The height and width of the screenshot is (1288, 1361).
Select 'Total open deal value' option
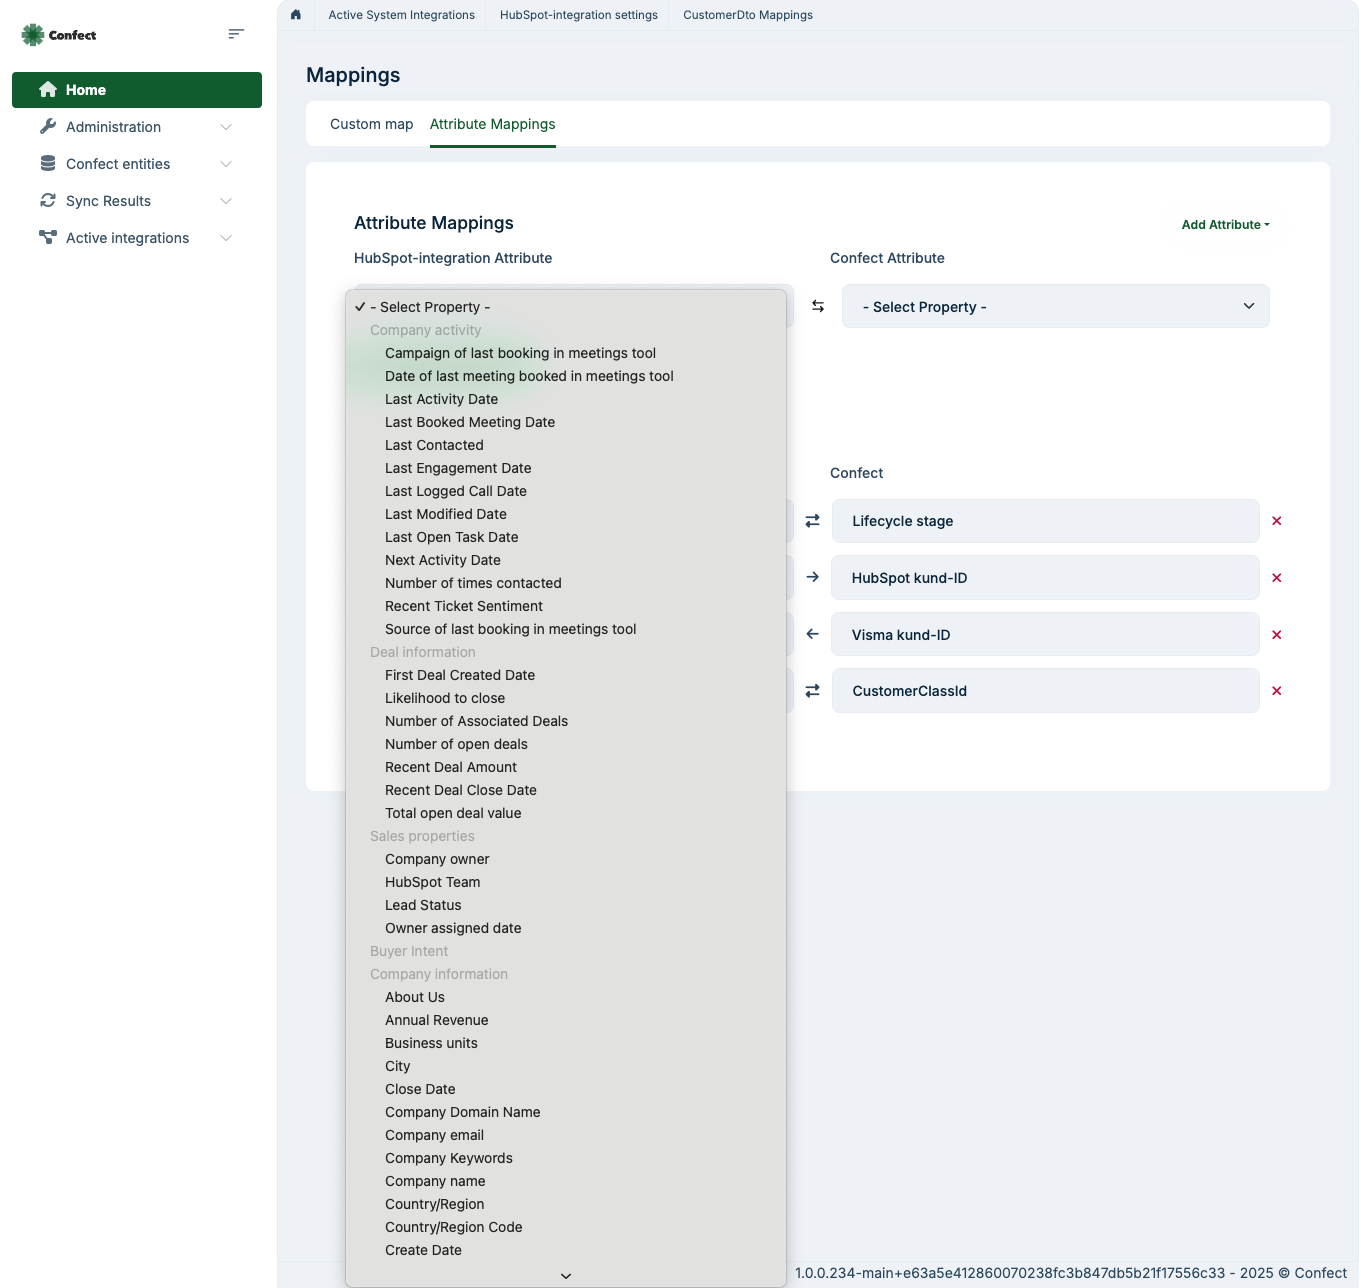coord(565,813)
